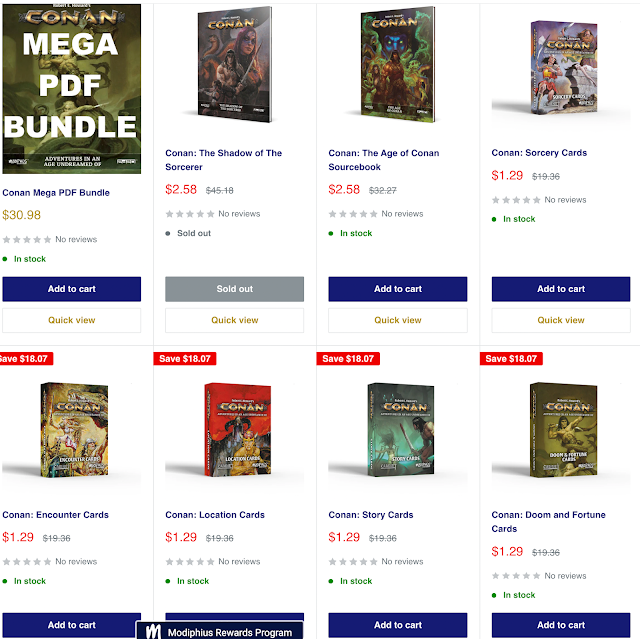Open Conan: Encounter Cards product title link
Screen dimensions: 640x639
point(56,515)
